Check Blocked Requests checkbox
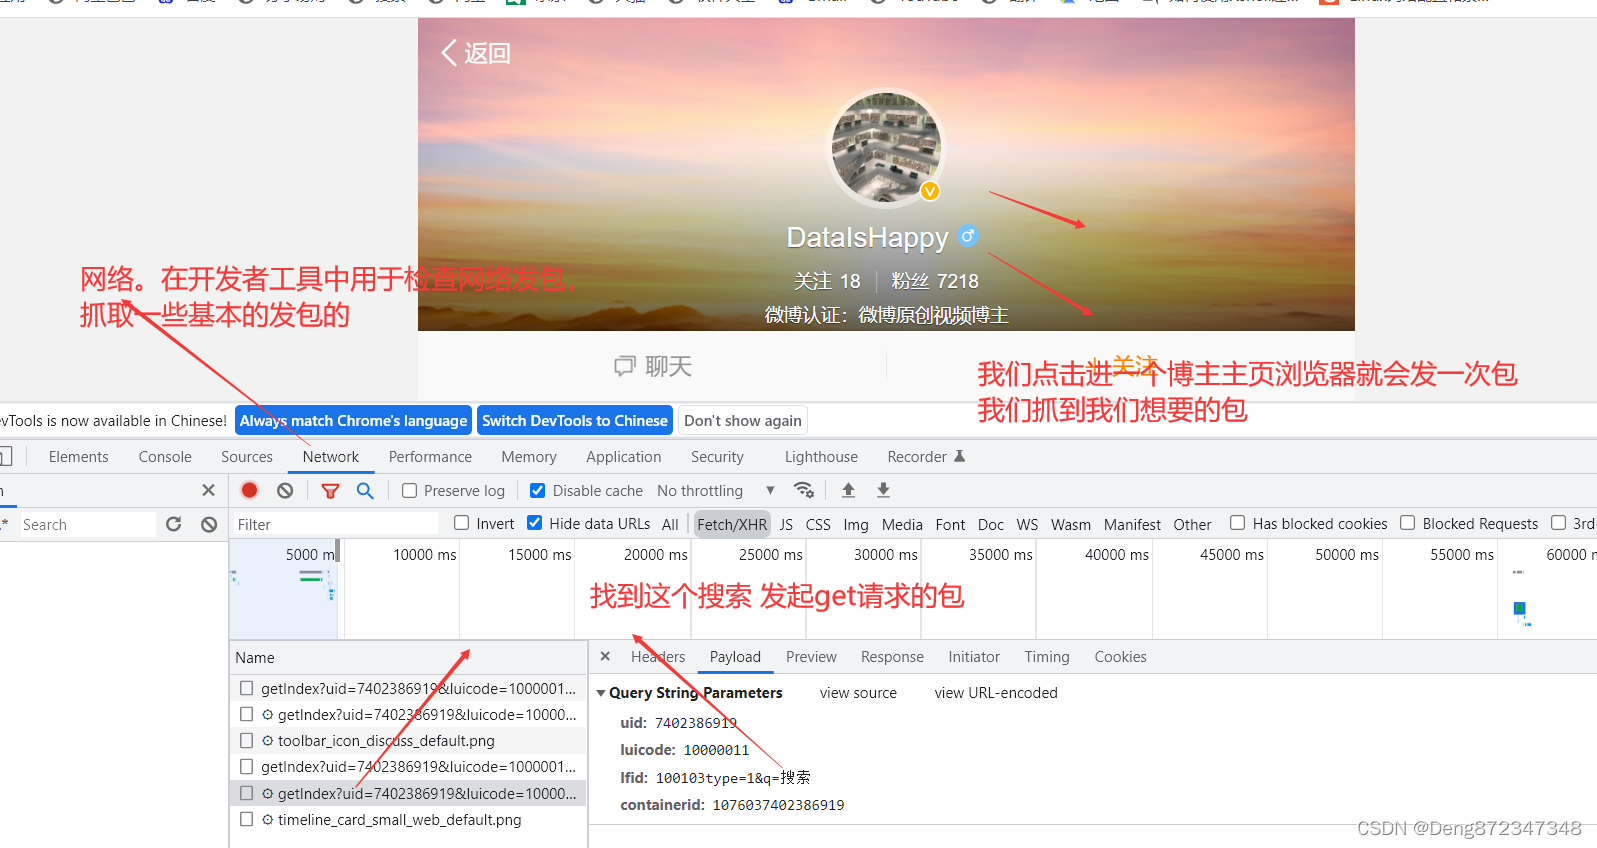Screen dimensions: 1597x848 click(x=1407, y=523)
